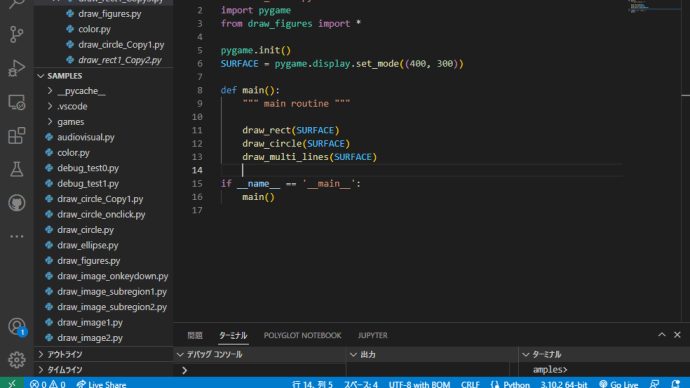Click draw_multi_lines(SURFACE) on line 13
Viewport: 690px width, 388px height.
pos(309,157)
